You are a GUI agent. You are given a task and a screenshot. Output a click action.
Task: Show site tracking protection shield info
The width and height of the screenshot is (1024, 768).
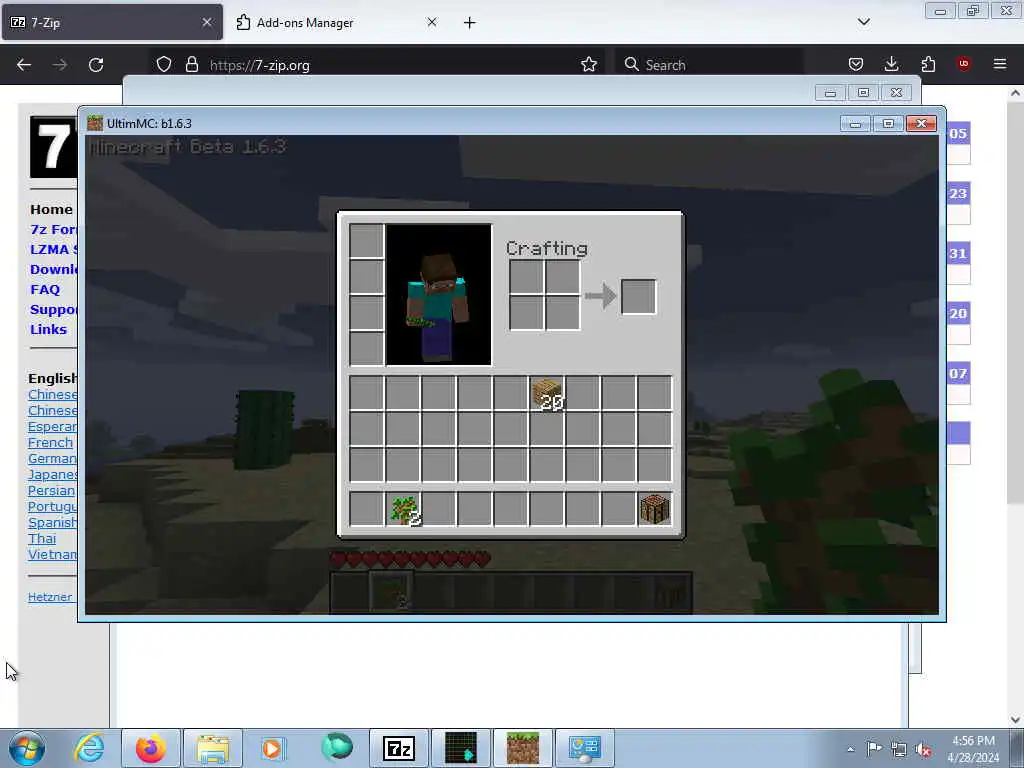(164, 65)
